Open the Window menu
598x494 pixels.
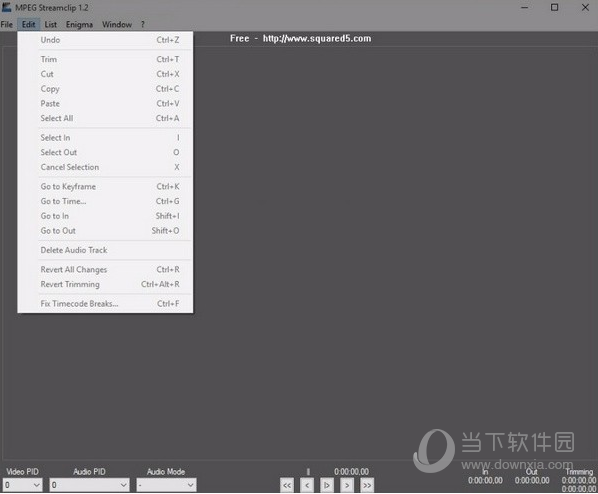[x=117, y=24]
